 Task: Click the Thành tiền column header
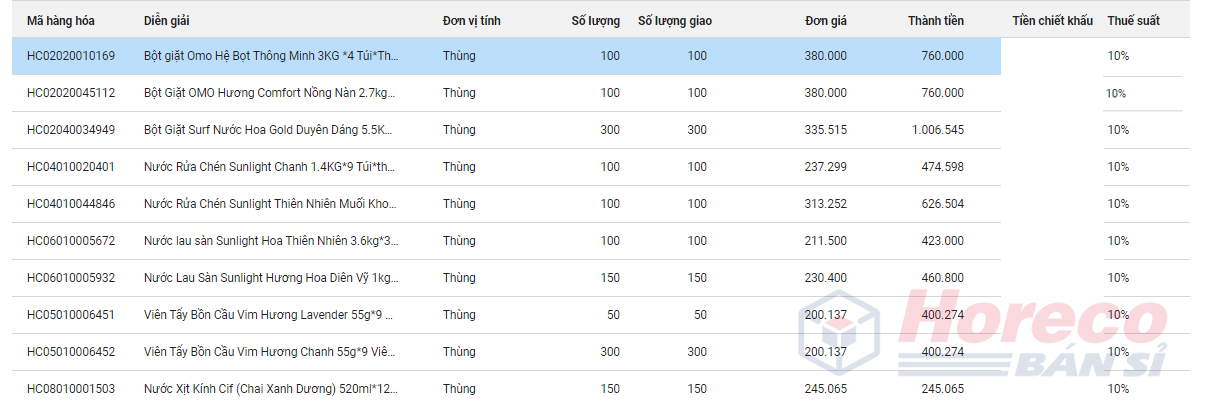click(x=936, y=21)
